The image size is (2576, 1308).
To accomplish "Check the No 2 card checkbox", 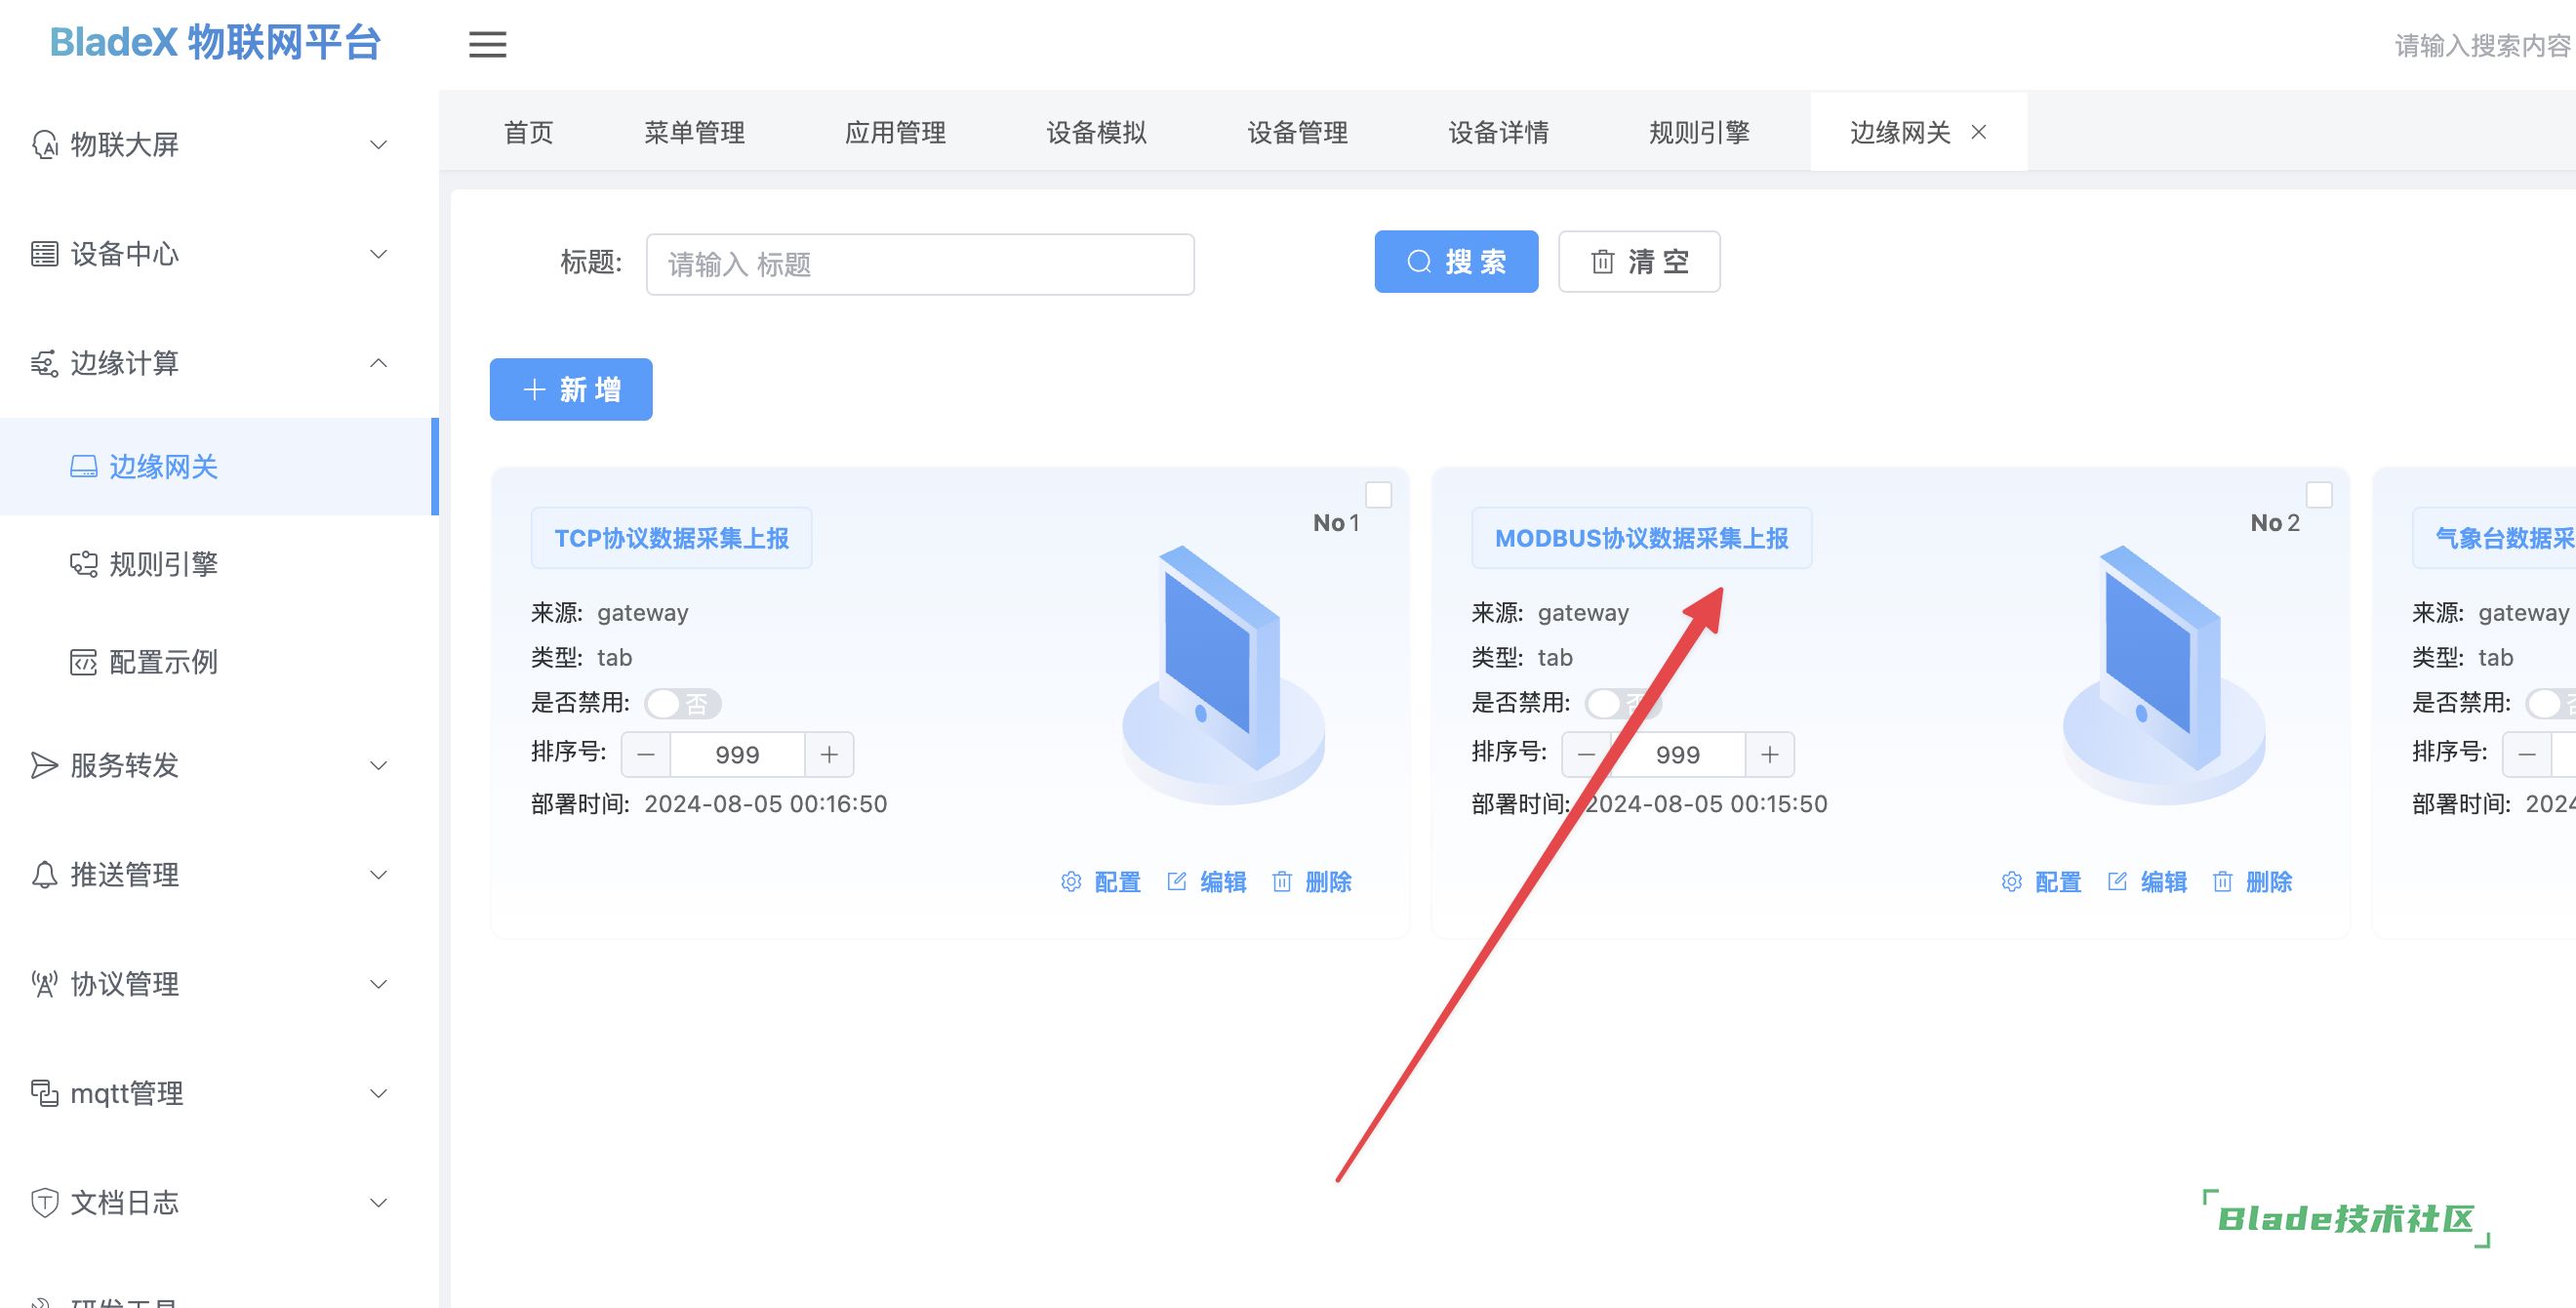I will click(x=2318, y=494).
